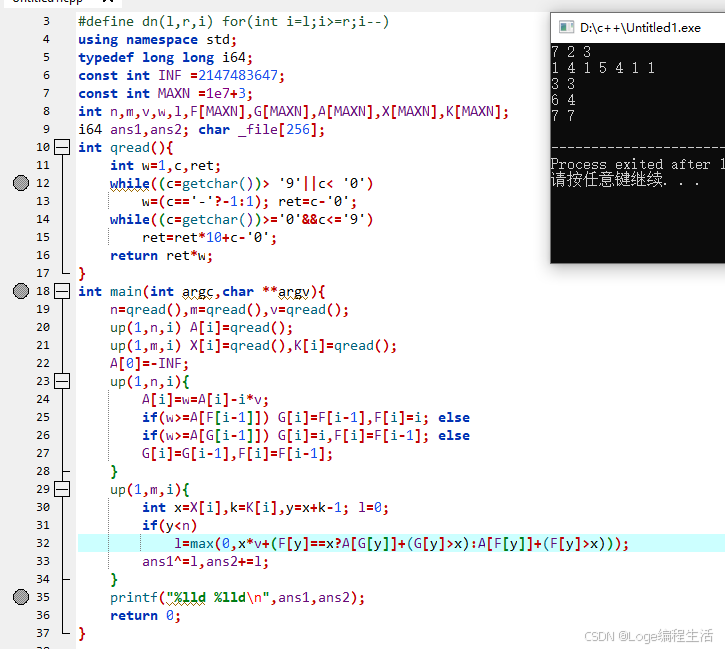
Task: Toggle the breakpoint marker on line 35
Action: [21, 597]
